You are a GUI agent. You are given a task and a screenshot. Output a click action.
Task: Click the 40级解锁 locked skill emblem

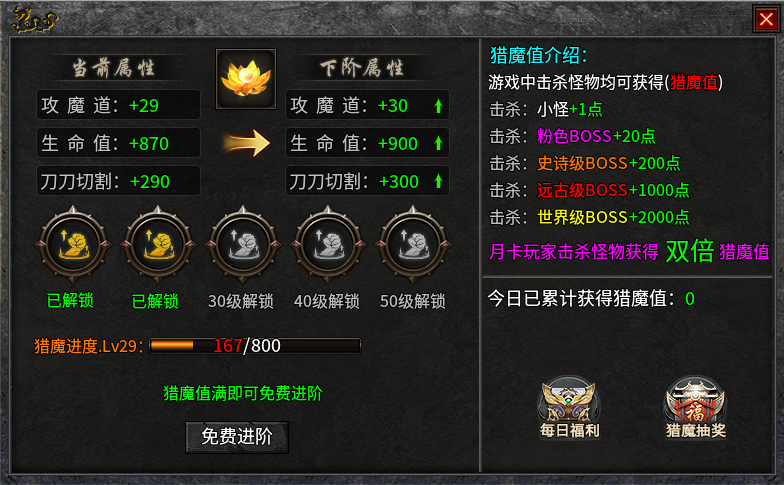coord(328,245)
